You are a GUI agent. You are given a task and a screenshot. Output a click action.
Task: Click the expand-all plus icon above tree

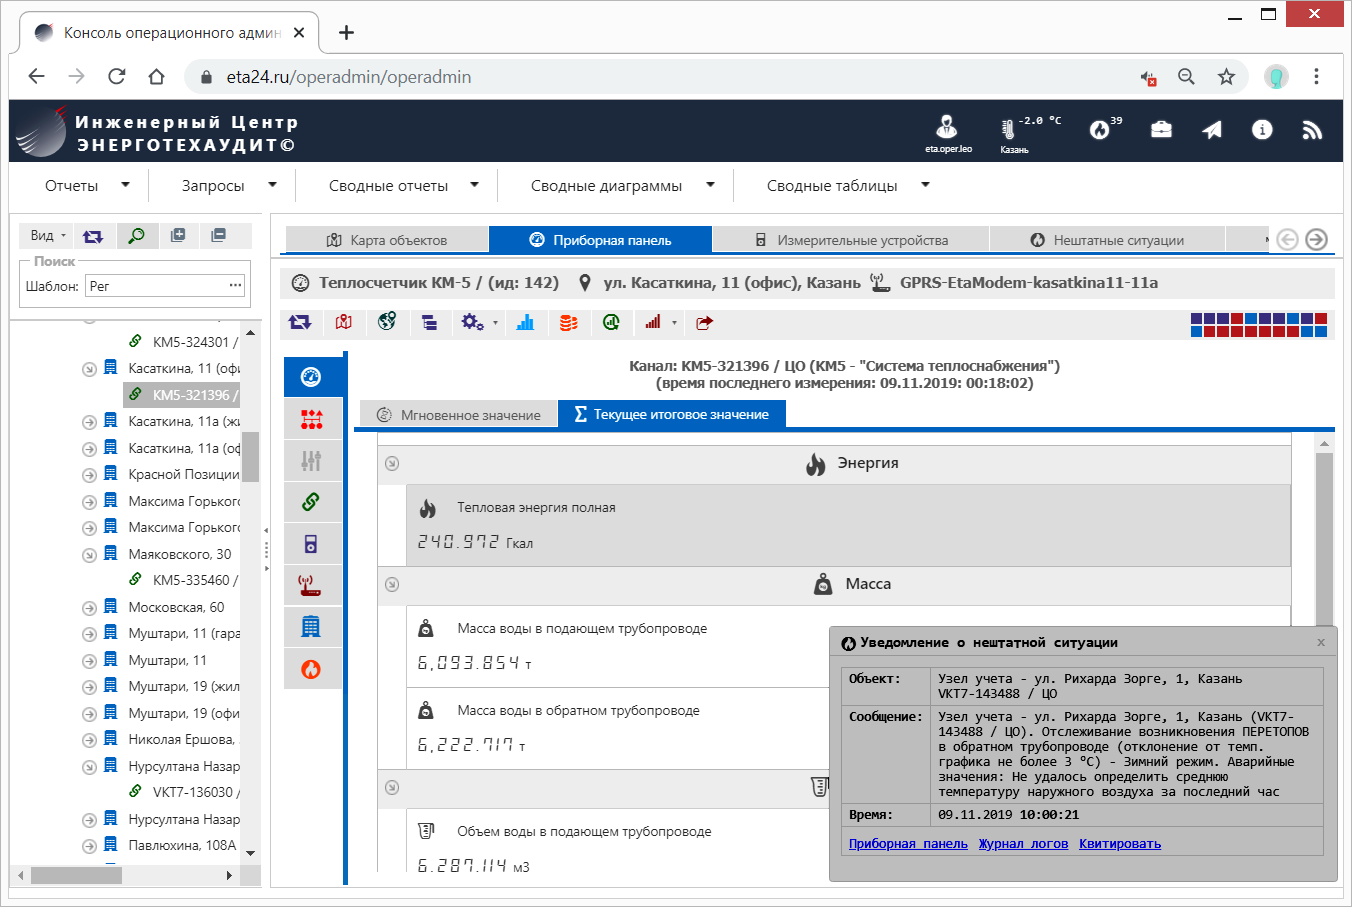[178, 236]
